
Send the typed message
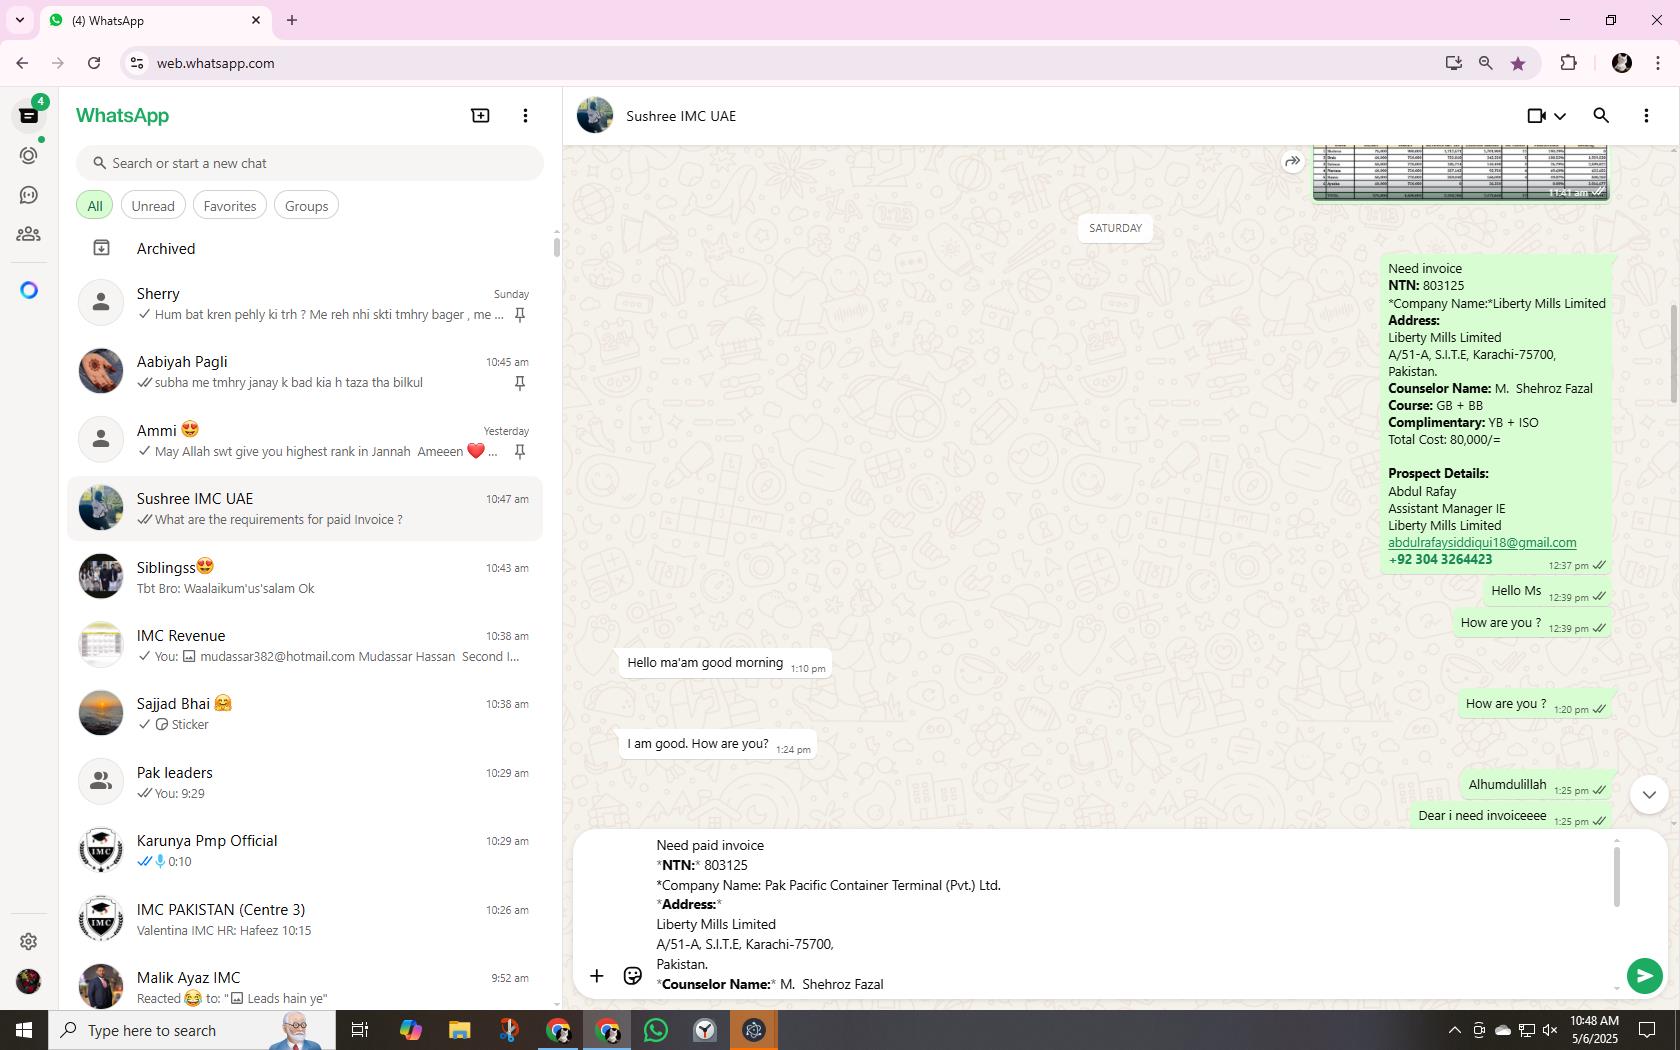1645,976
